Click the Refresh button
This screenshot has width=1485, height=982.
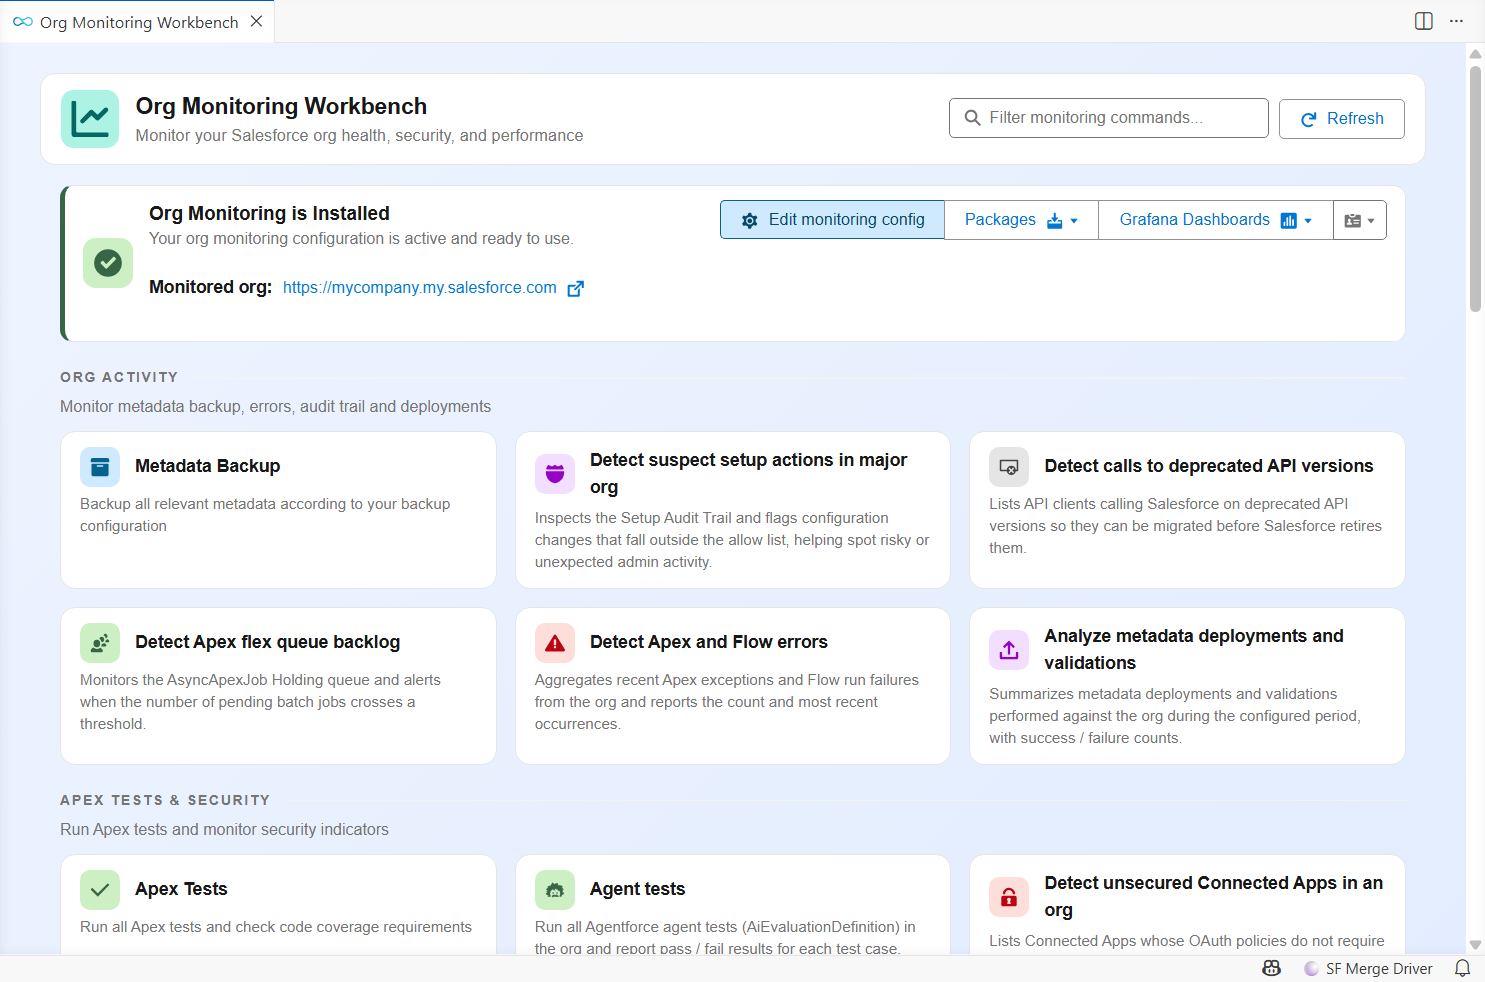pyautogui.click(x=1342, y=119)
